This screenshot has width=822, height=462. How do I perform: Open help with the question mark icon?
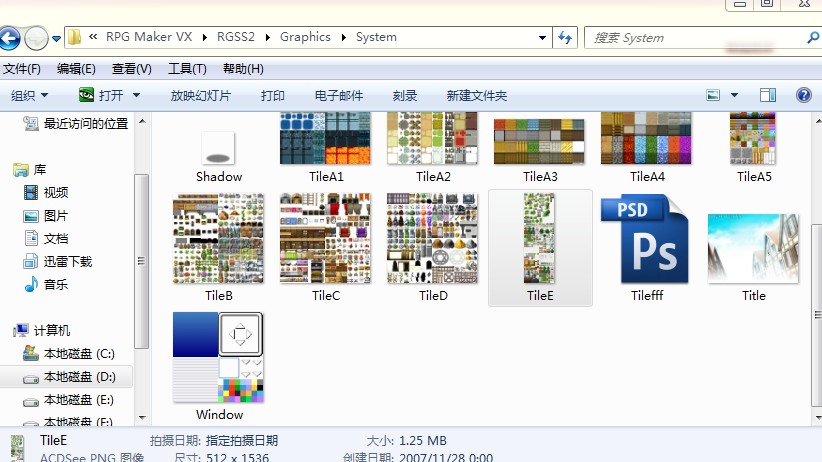pos(804,95)
